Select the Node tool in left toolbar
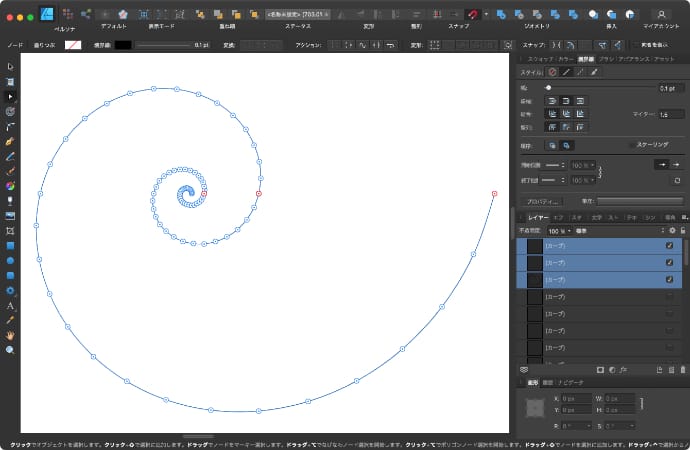Image resolution: width=690 pixels, height=450 pixels. tap(10, 96)
